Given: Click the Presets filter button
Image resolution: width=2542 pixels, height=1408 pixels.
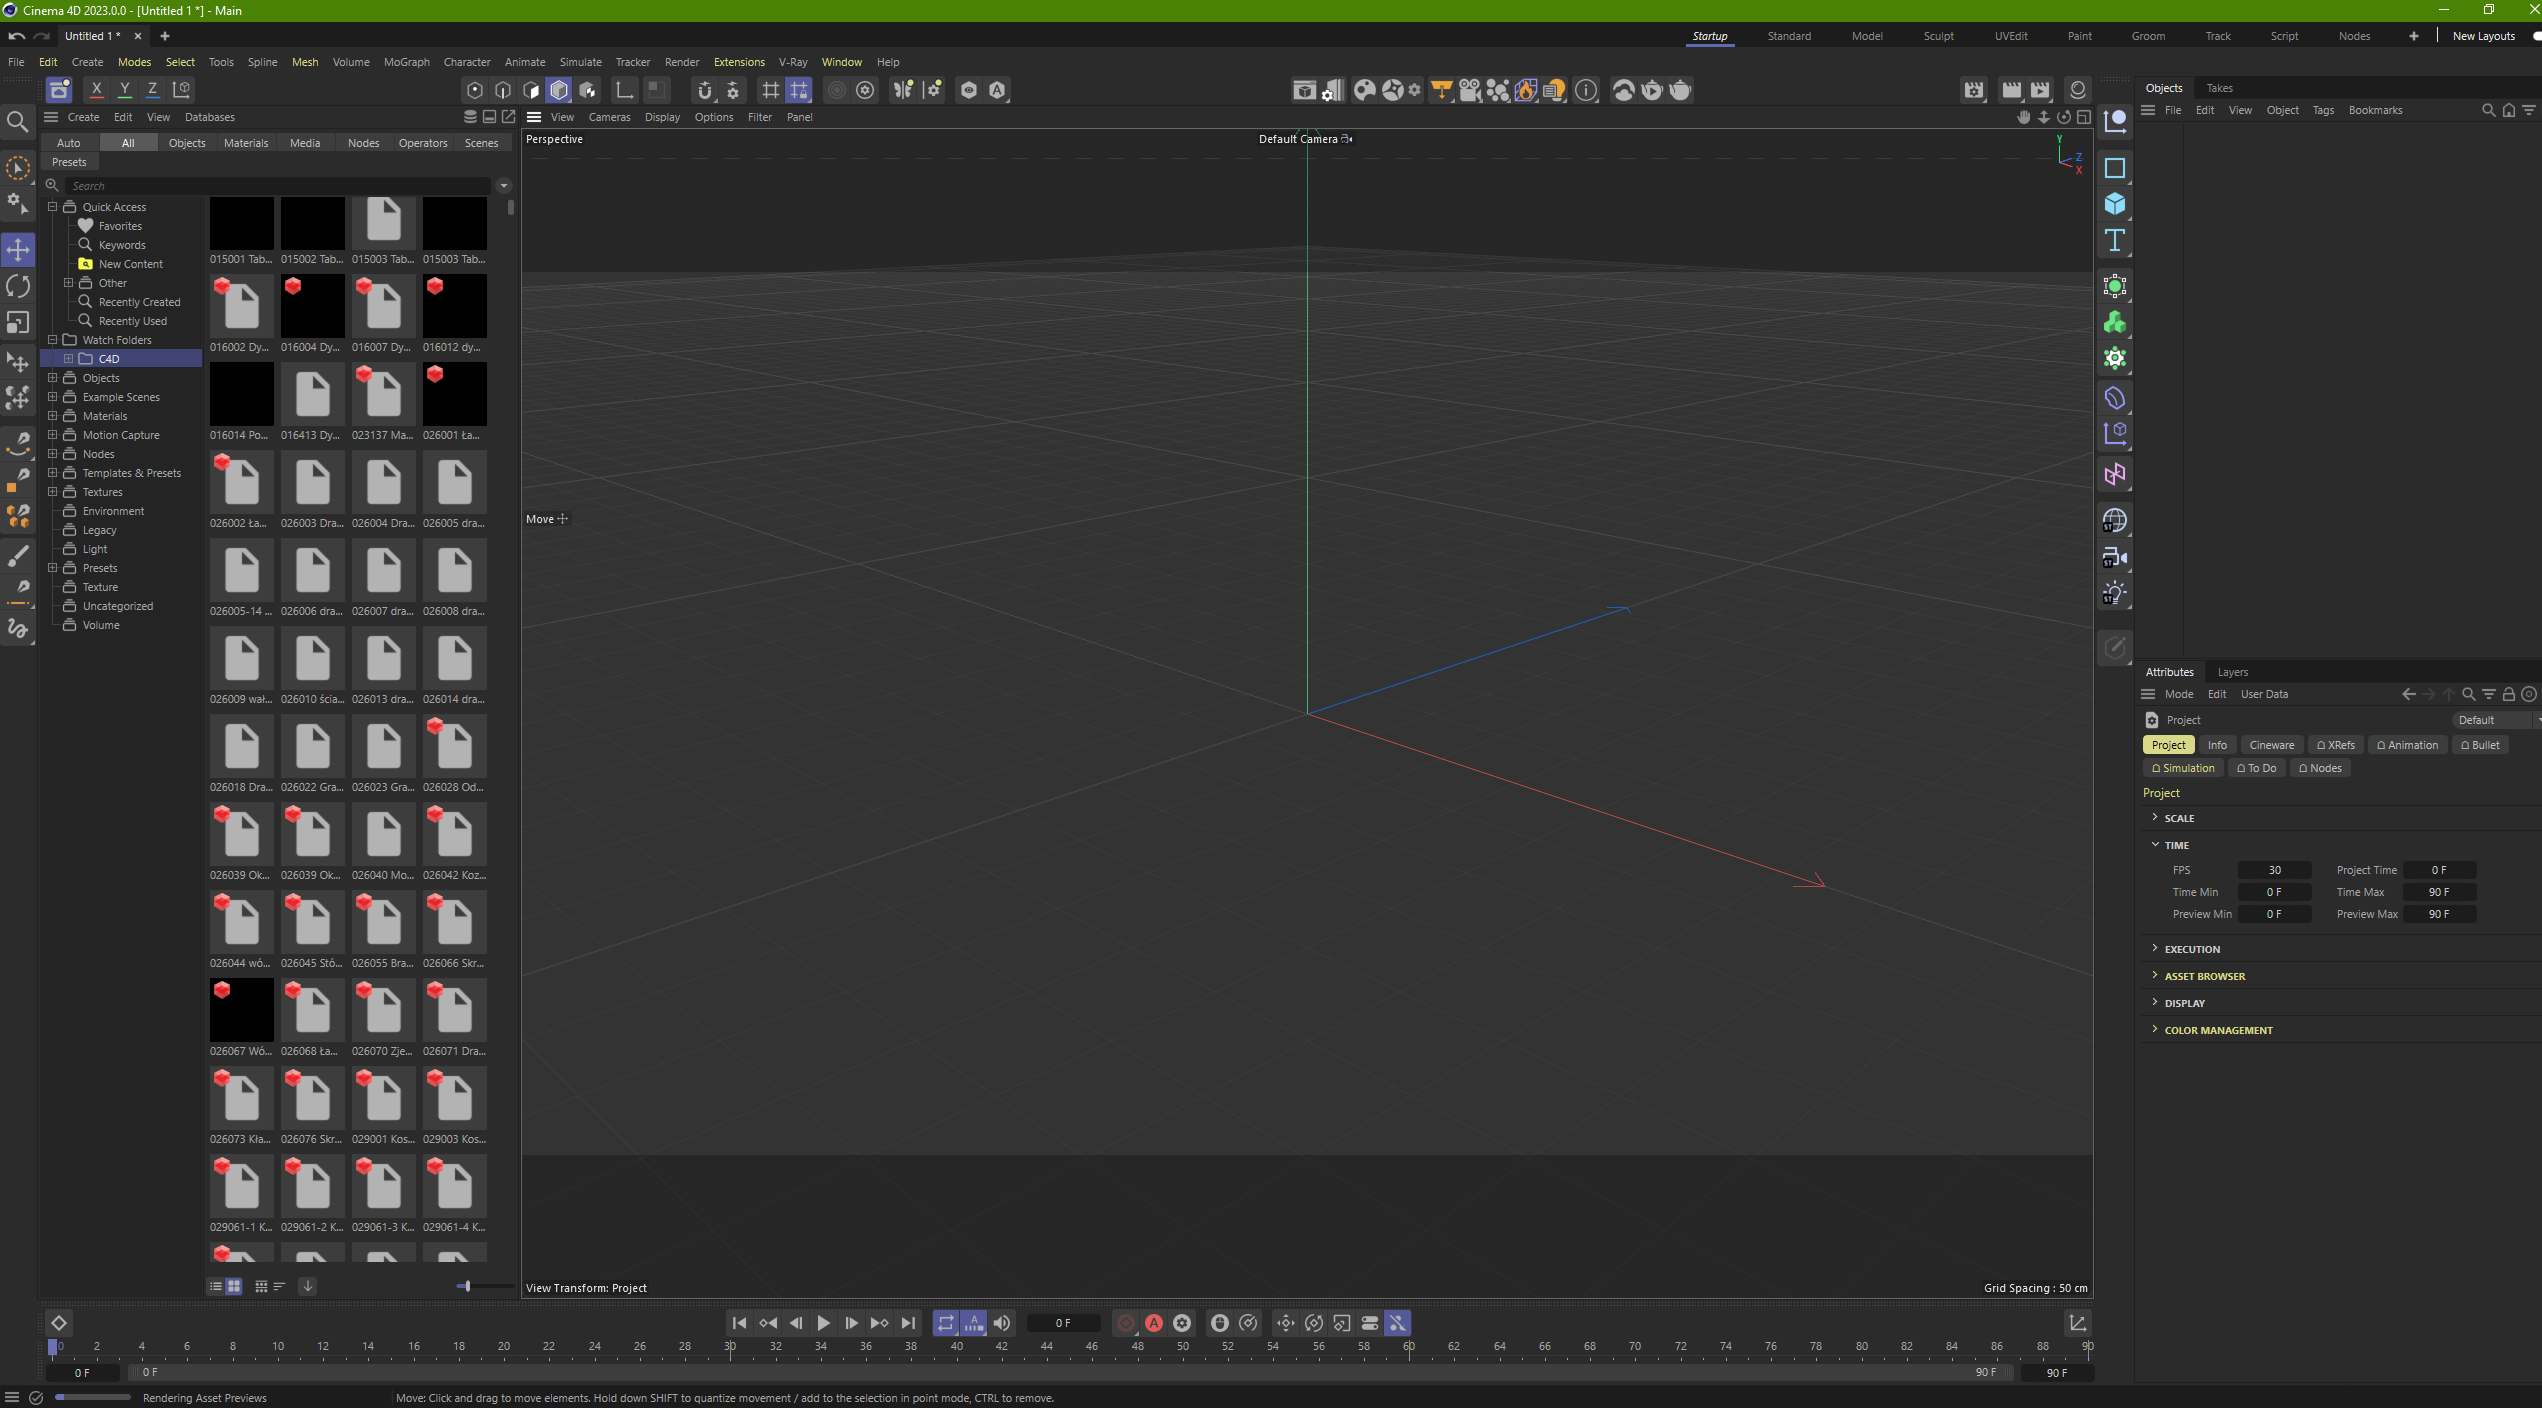Looking at the screenshot, I should (69, 162).
